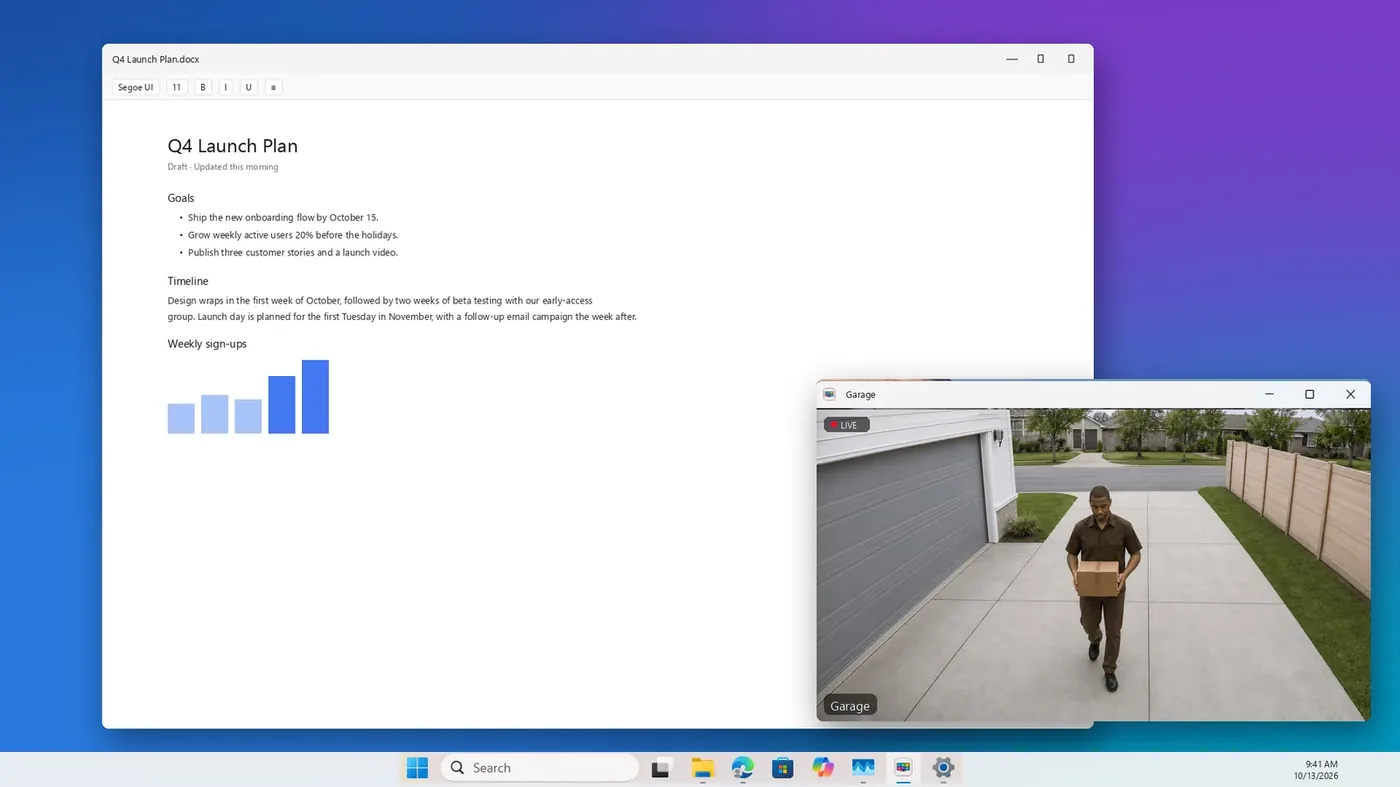This screenshot has width=1400, height=787.
Task: Open Task View from the taskbar
Action: 660,768
